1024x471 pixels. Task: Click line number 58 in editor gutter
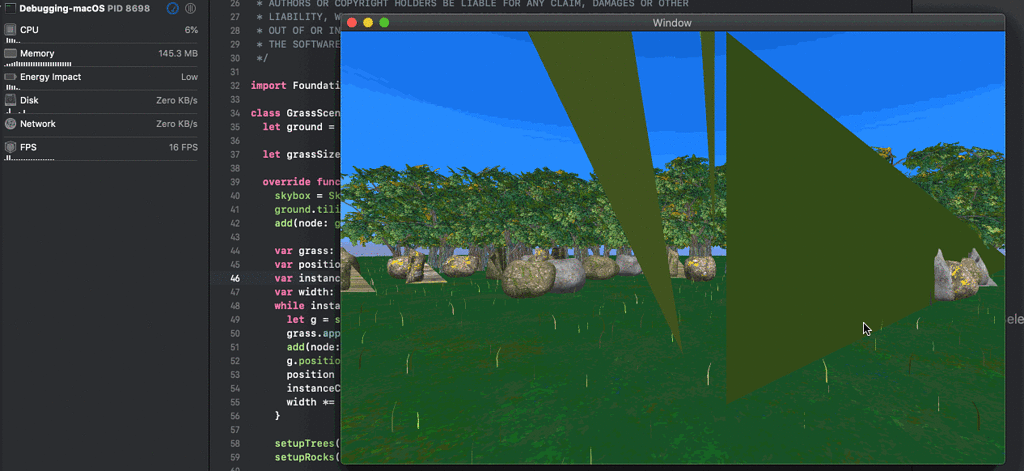[x=235, y=444]
